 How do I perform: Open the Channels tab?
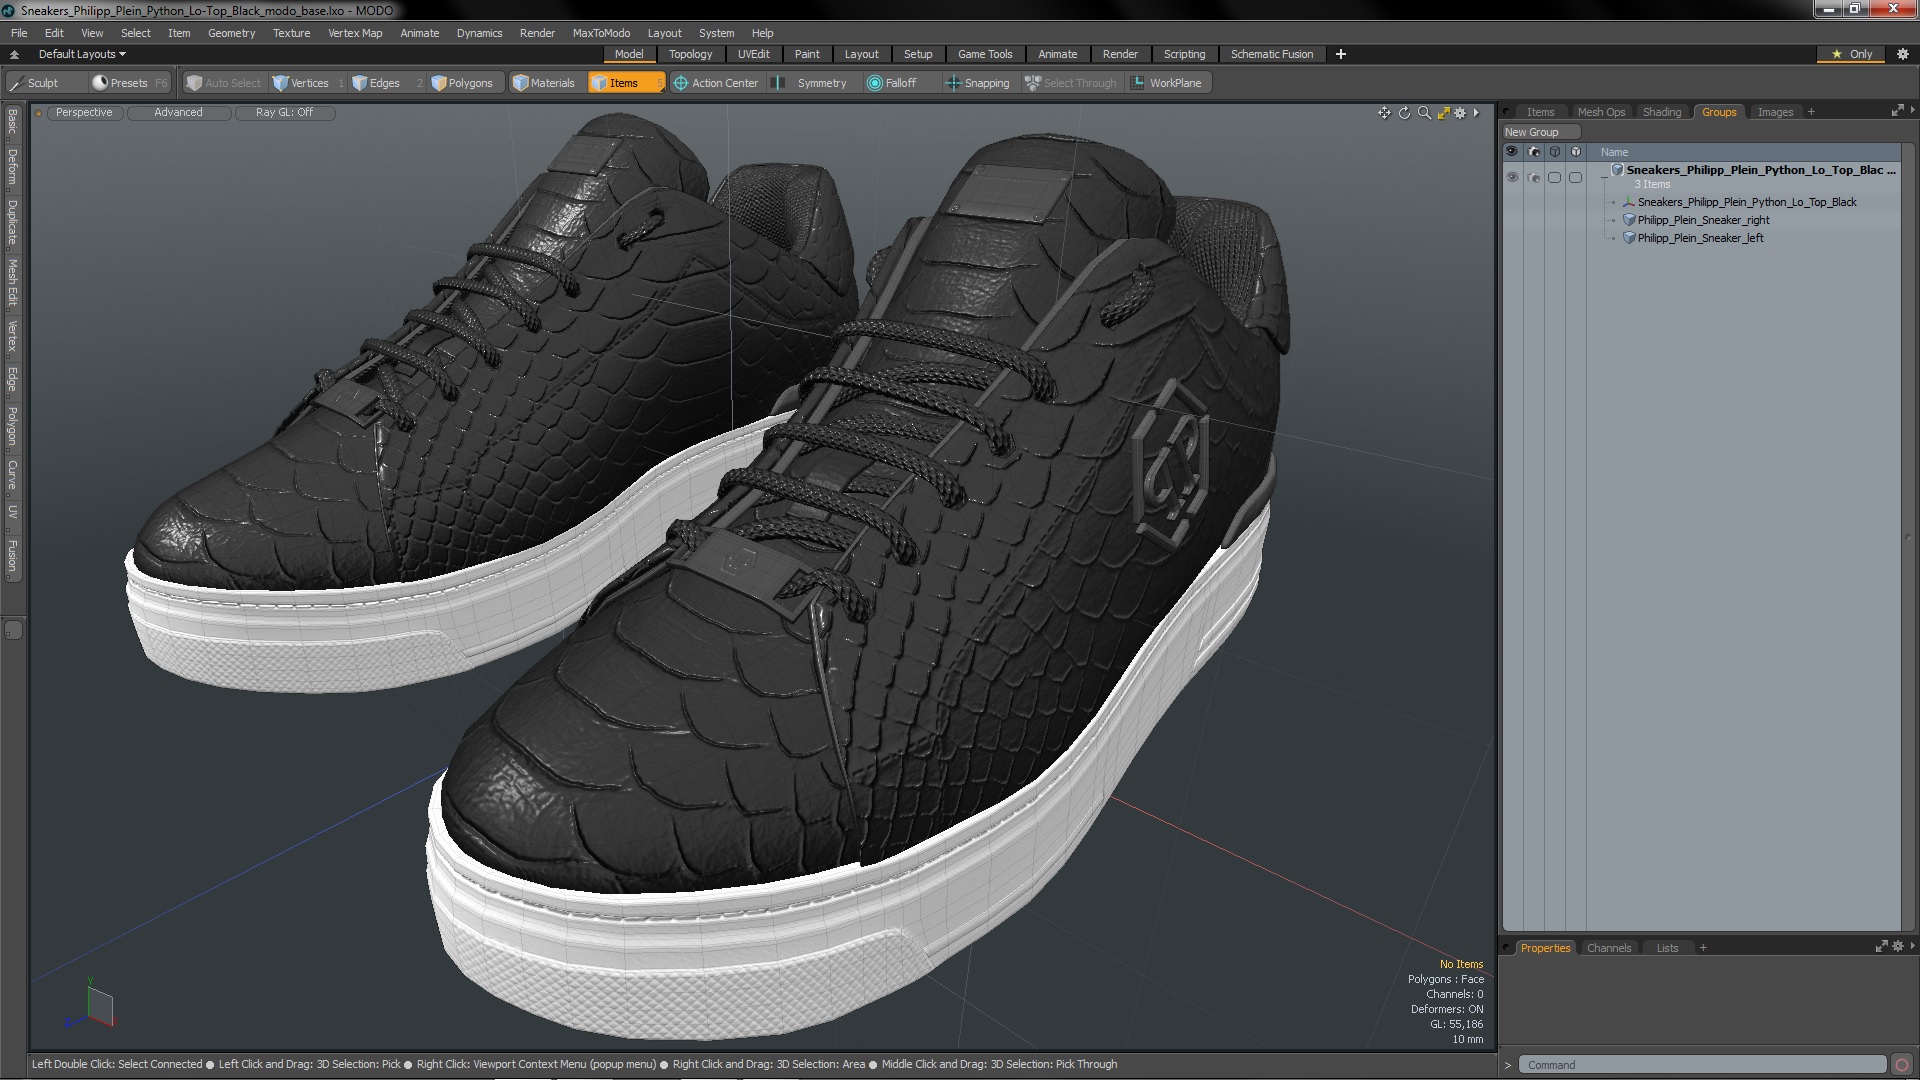point(1608,948)
